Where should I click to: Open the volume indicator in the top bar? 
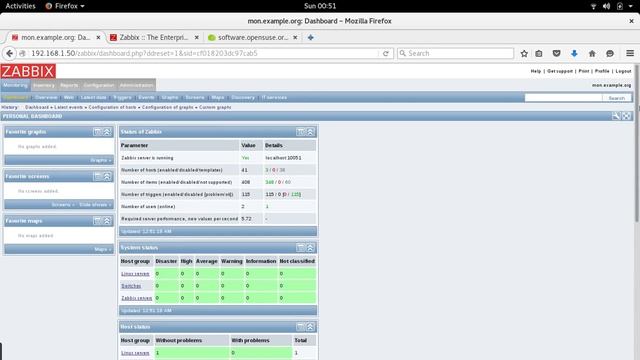tap(607, 6)
